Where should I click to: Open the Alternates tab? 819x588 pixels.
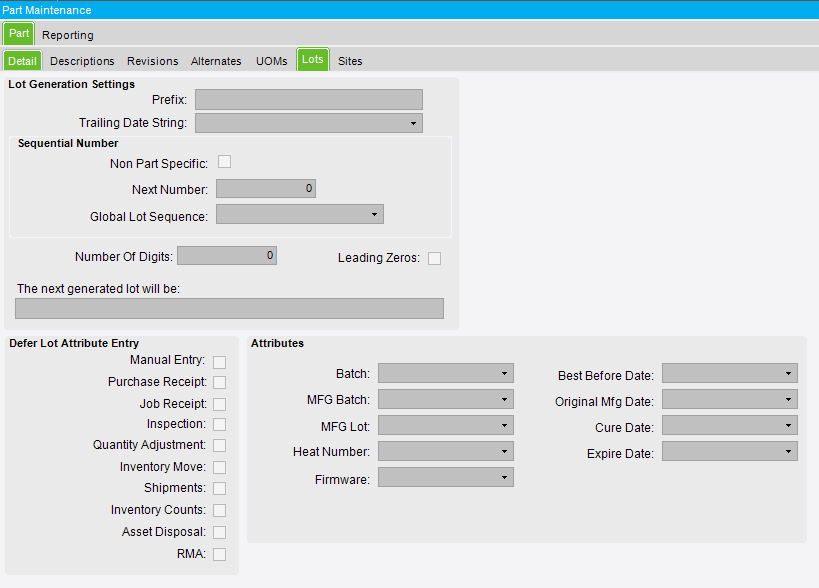click(216, 61)
